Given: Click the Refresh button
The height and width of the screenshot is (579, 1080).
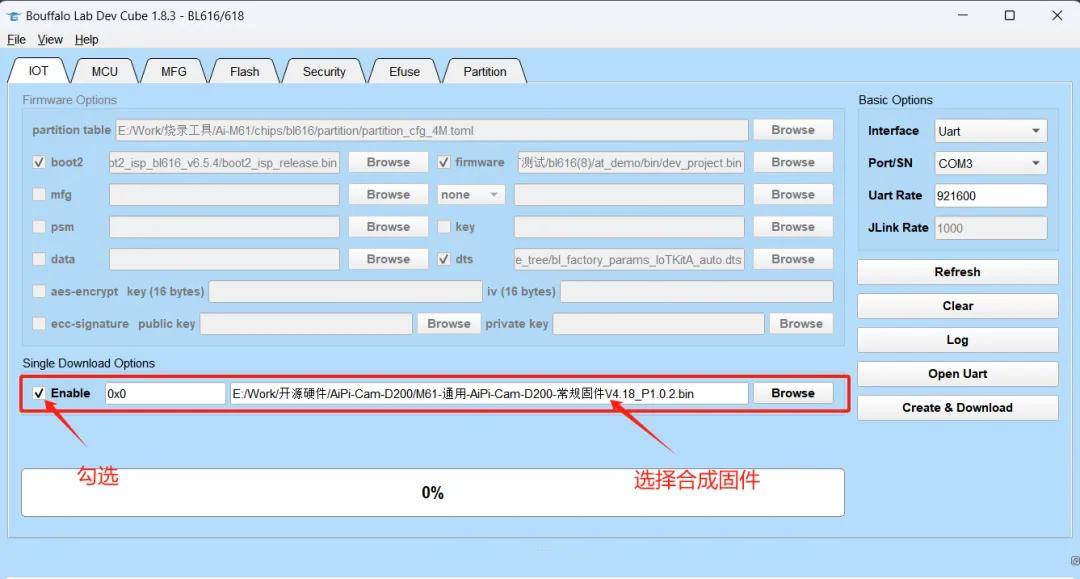Looking at the screenshot, I should pos(957,272).
